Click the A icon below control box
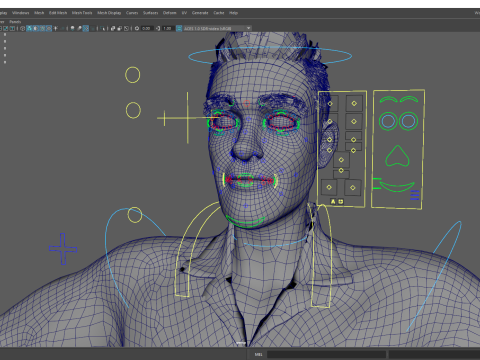This screenshot has height=360, width=480. pos(333,201)
